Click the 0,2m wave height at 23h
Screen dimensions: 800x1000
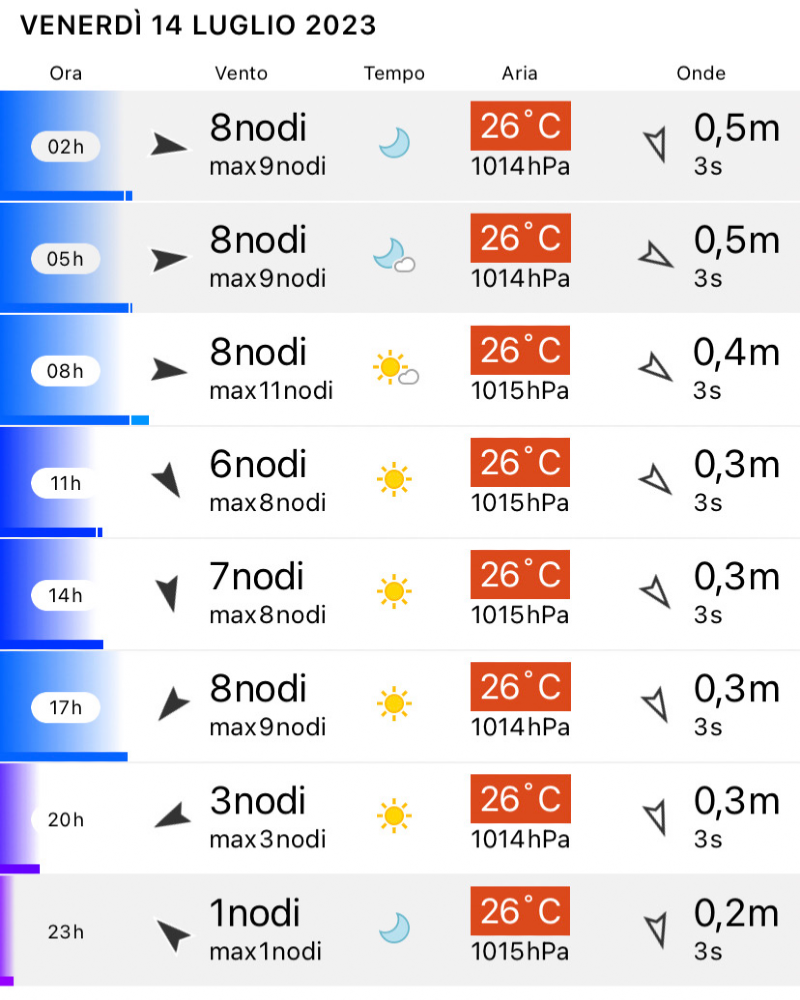[x=736, y=913]
